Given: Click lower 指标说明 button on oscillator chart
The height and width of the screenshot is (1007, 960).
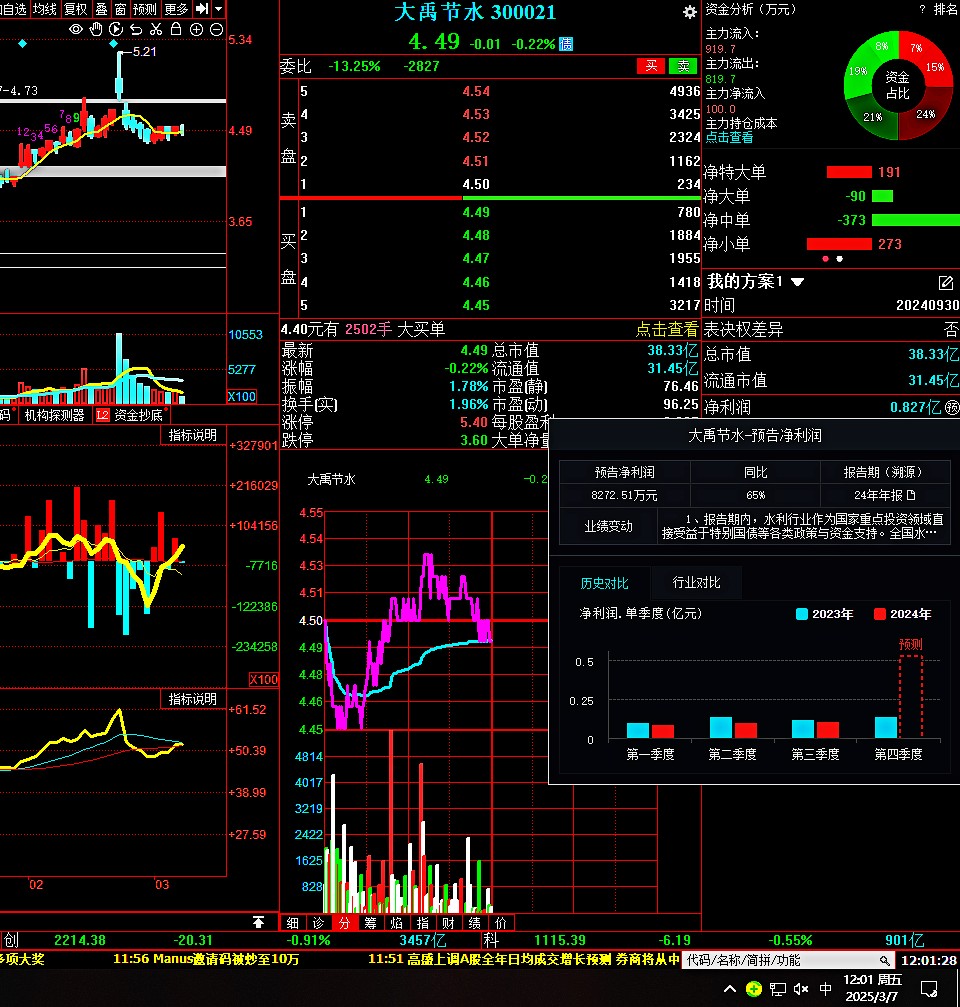Looking at the screenshot, I should click(193, 699).
